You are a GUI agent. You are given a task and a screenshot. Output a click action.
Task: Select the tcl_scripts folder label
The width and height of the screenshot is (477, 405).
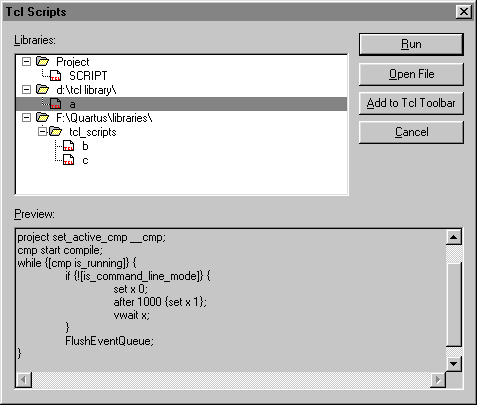coord(93,132)
